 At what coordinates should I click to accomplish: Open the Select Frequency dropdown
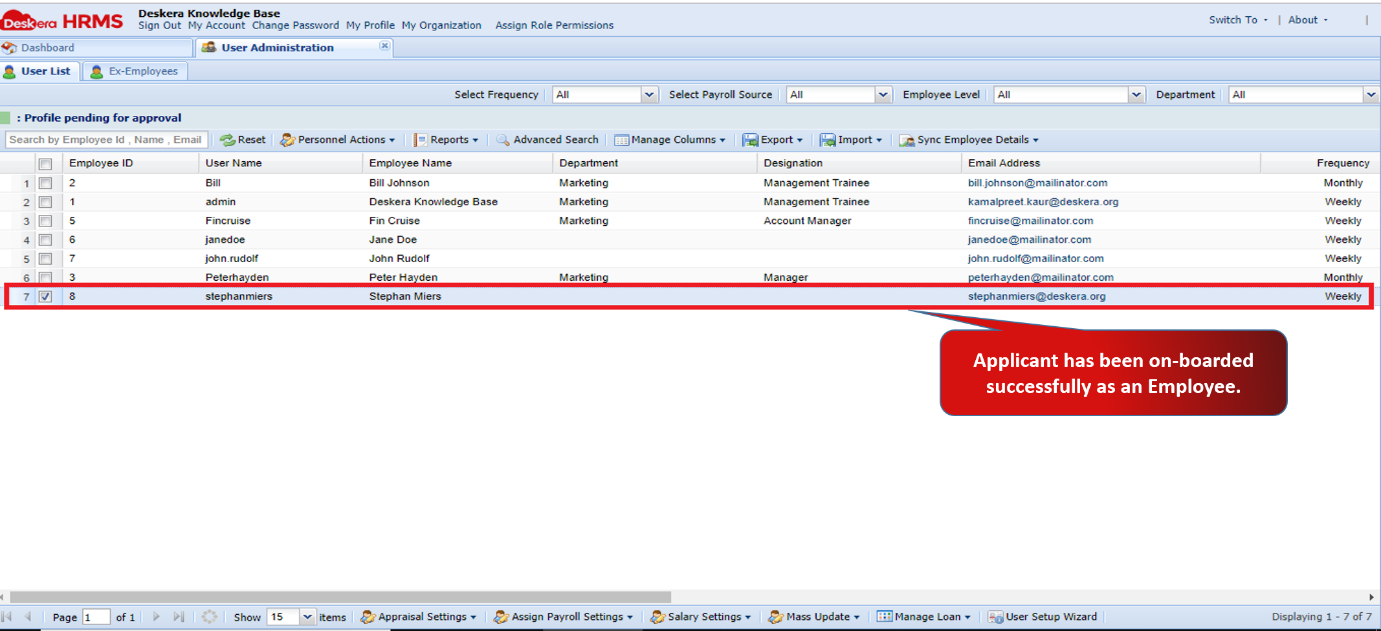[x=650, y=95]
